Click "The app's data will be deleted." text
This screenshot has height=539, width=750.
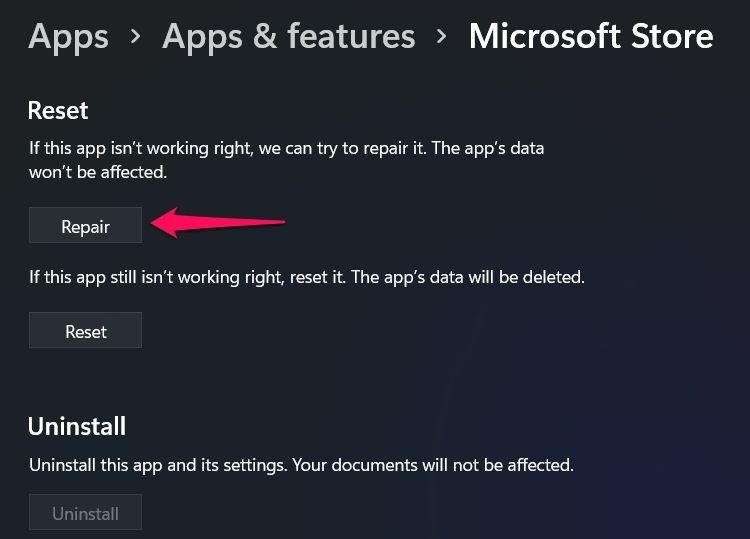pyautogui.click(x=467, y=277)
